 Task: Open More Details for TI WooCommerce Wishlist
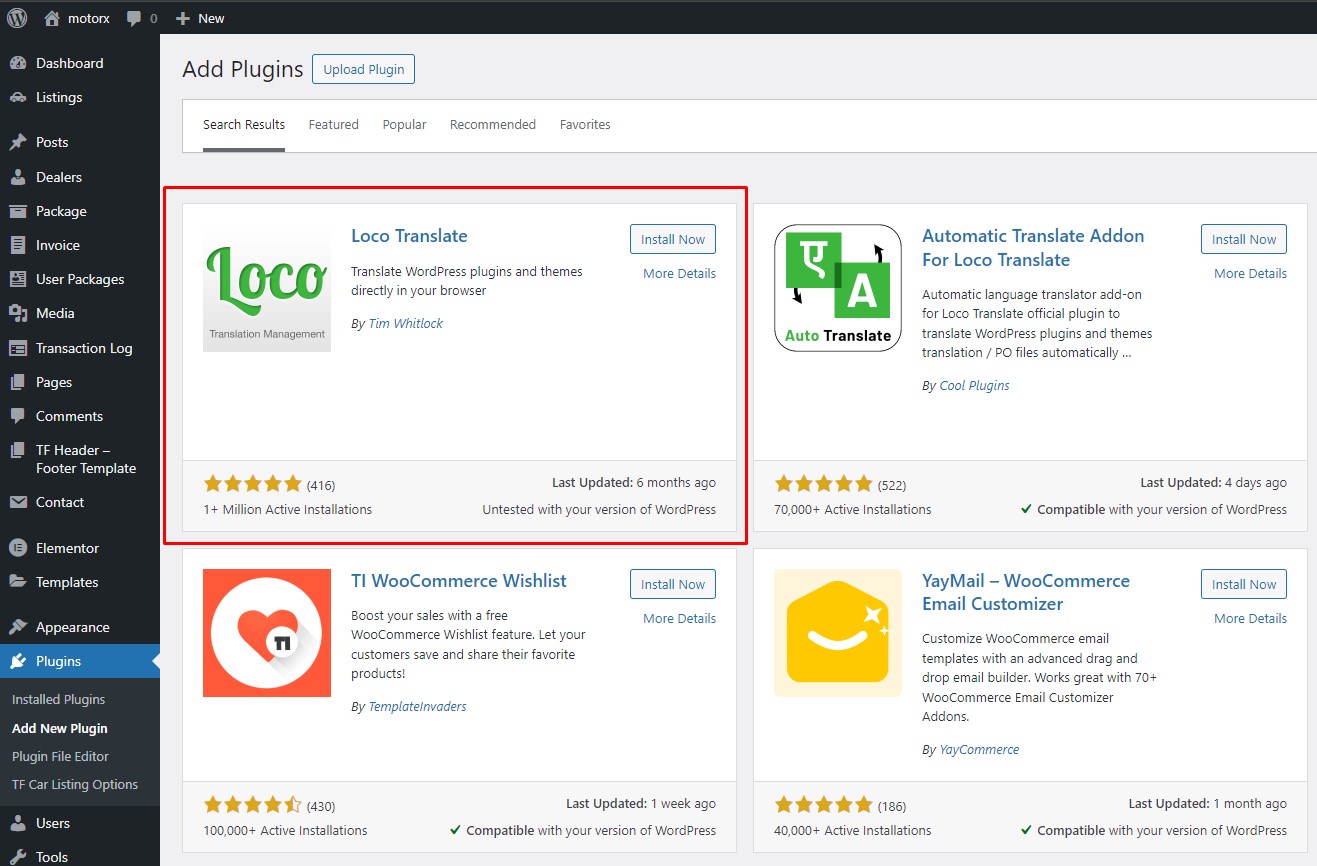[680, 618]
